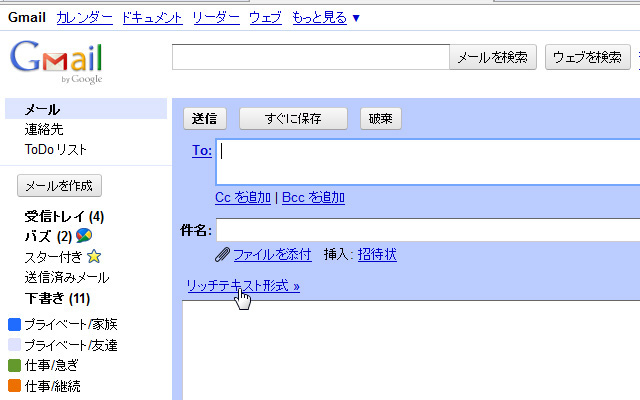Image resolution: width=640 pixels, height=400 pixels.
Task: Click the blue プライベート/家族 label color box
Action: (14, 324)
